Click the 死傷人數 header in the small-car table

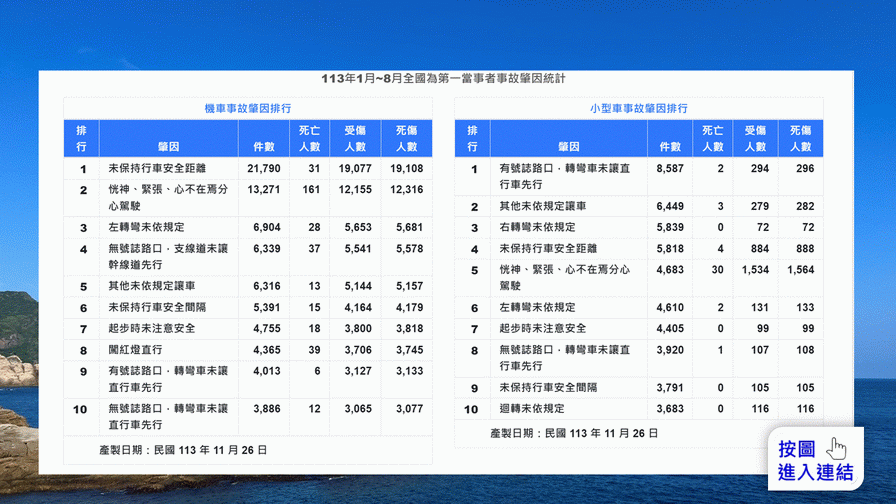[x=800, y=138]
